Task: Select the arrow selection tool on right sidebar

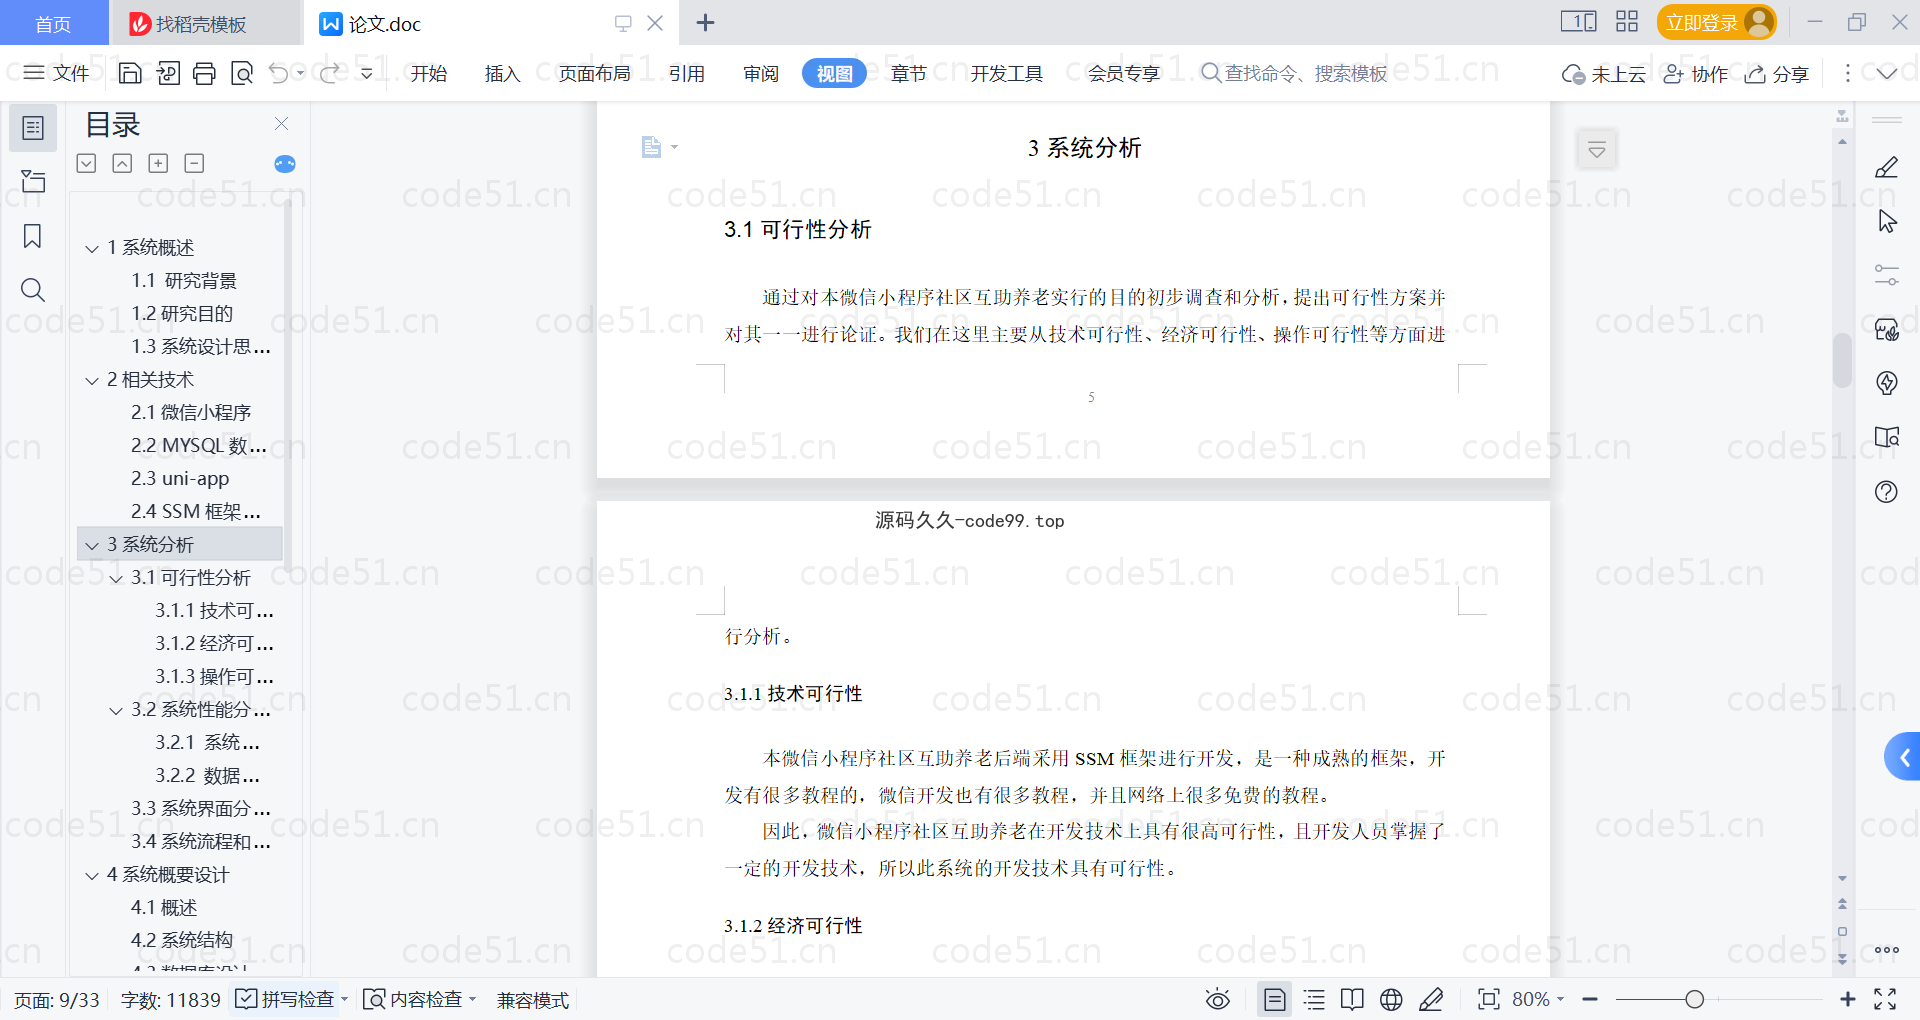Action: pyautogui.click(x=1887, y=221)
